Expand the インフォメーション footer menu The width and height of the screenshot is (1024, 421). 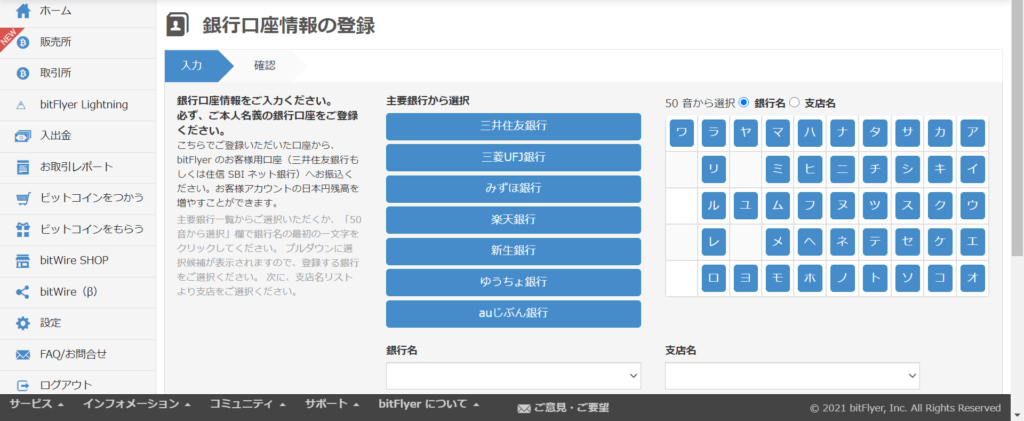tap(136, 404)
